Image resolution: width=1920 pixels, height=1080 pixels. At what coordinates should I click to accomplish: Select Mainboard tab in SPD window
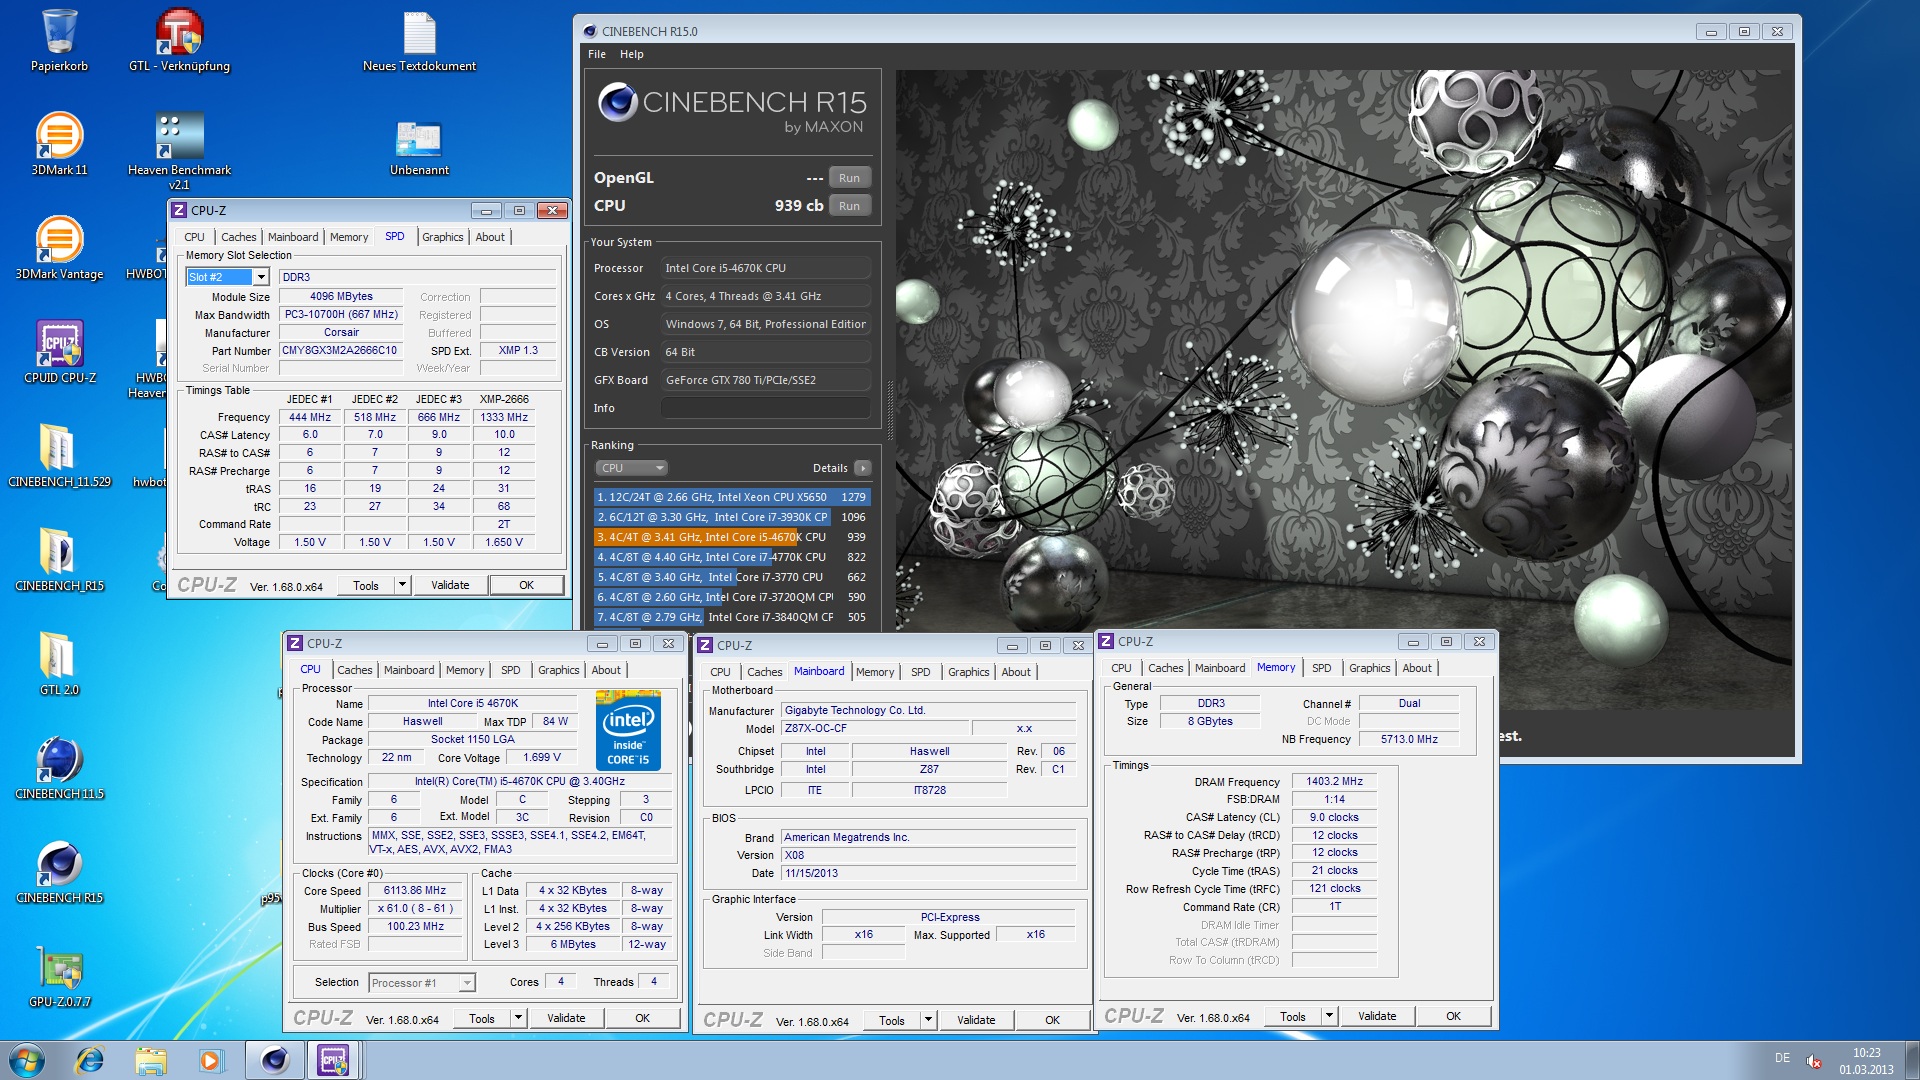point(293,237)
